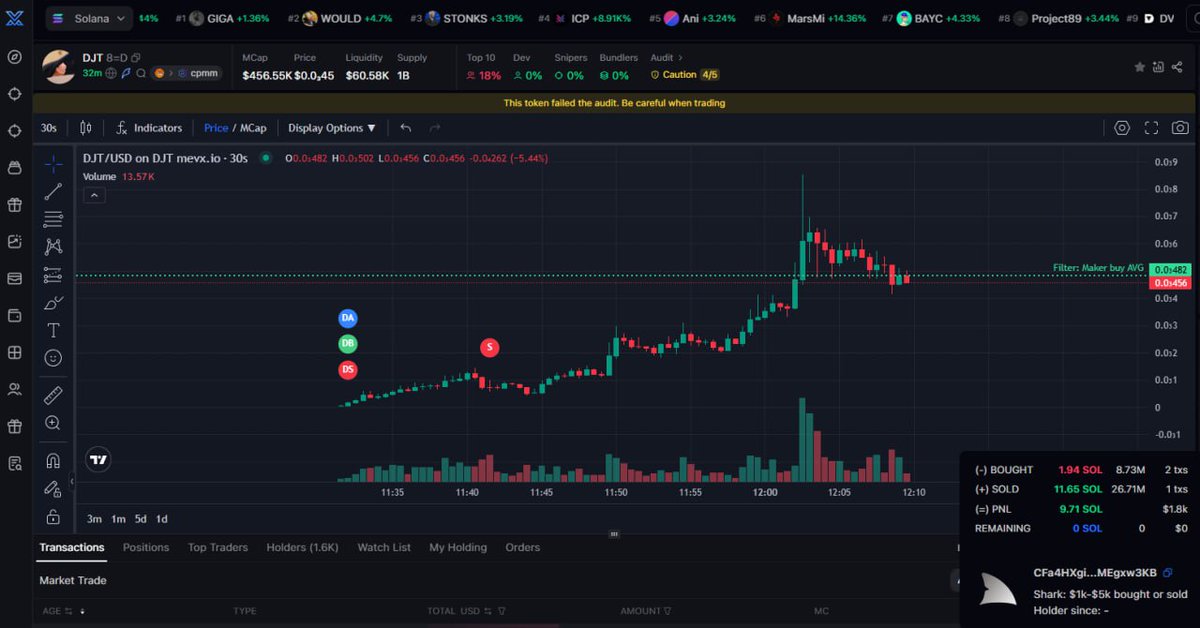Screen dimensions: 1200x628
Task: Set chart range to 1d
Action: (162, 519)
